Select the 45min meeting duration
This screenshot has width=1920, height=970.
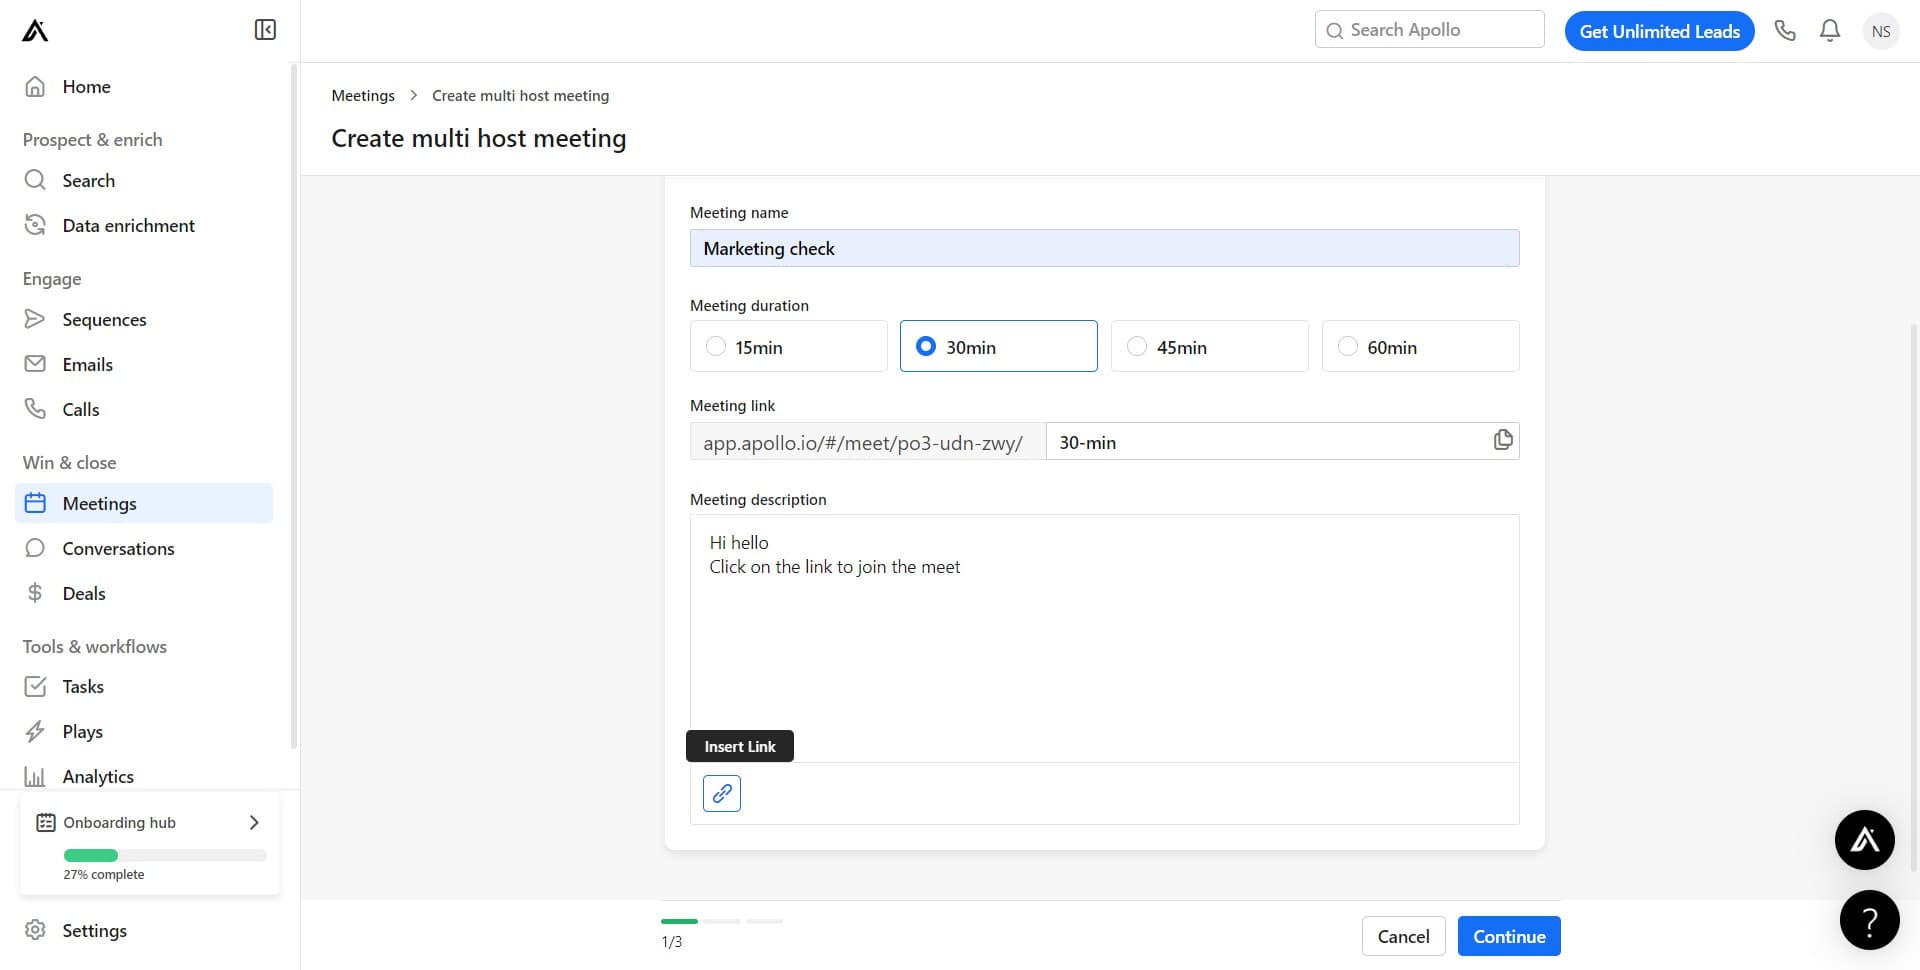click(1137, 346)
